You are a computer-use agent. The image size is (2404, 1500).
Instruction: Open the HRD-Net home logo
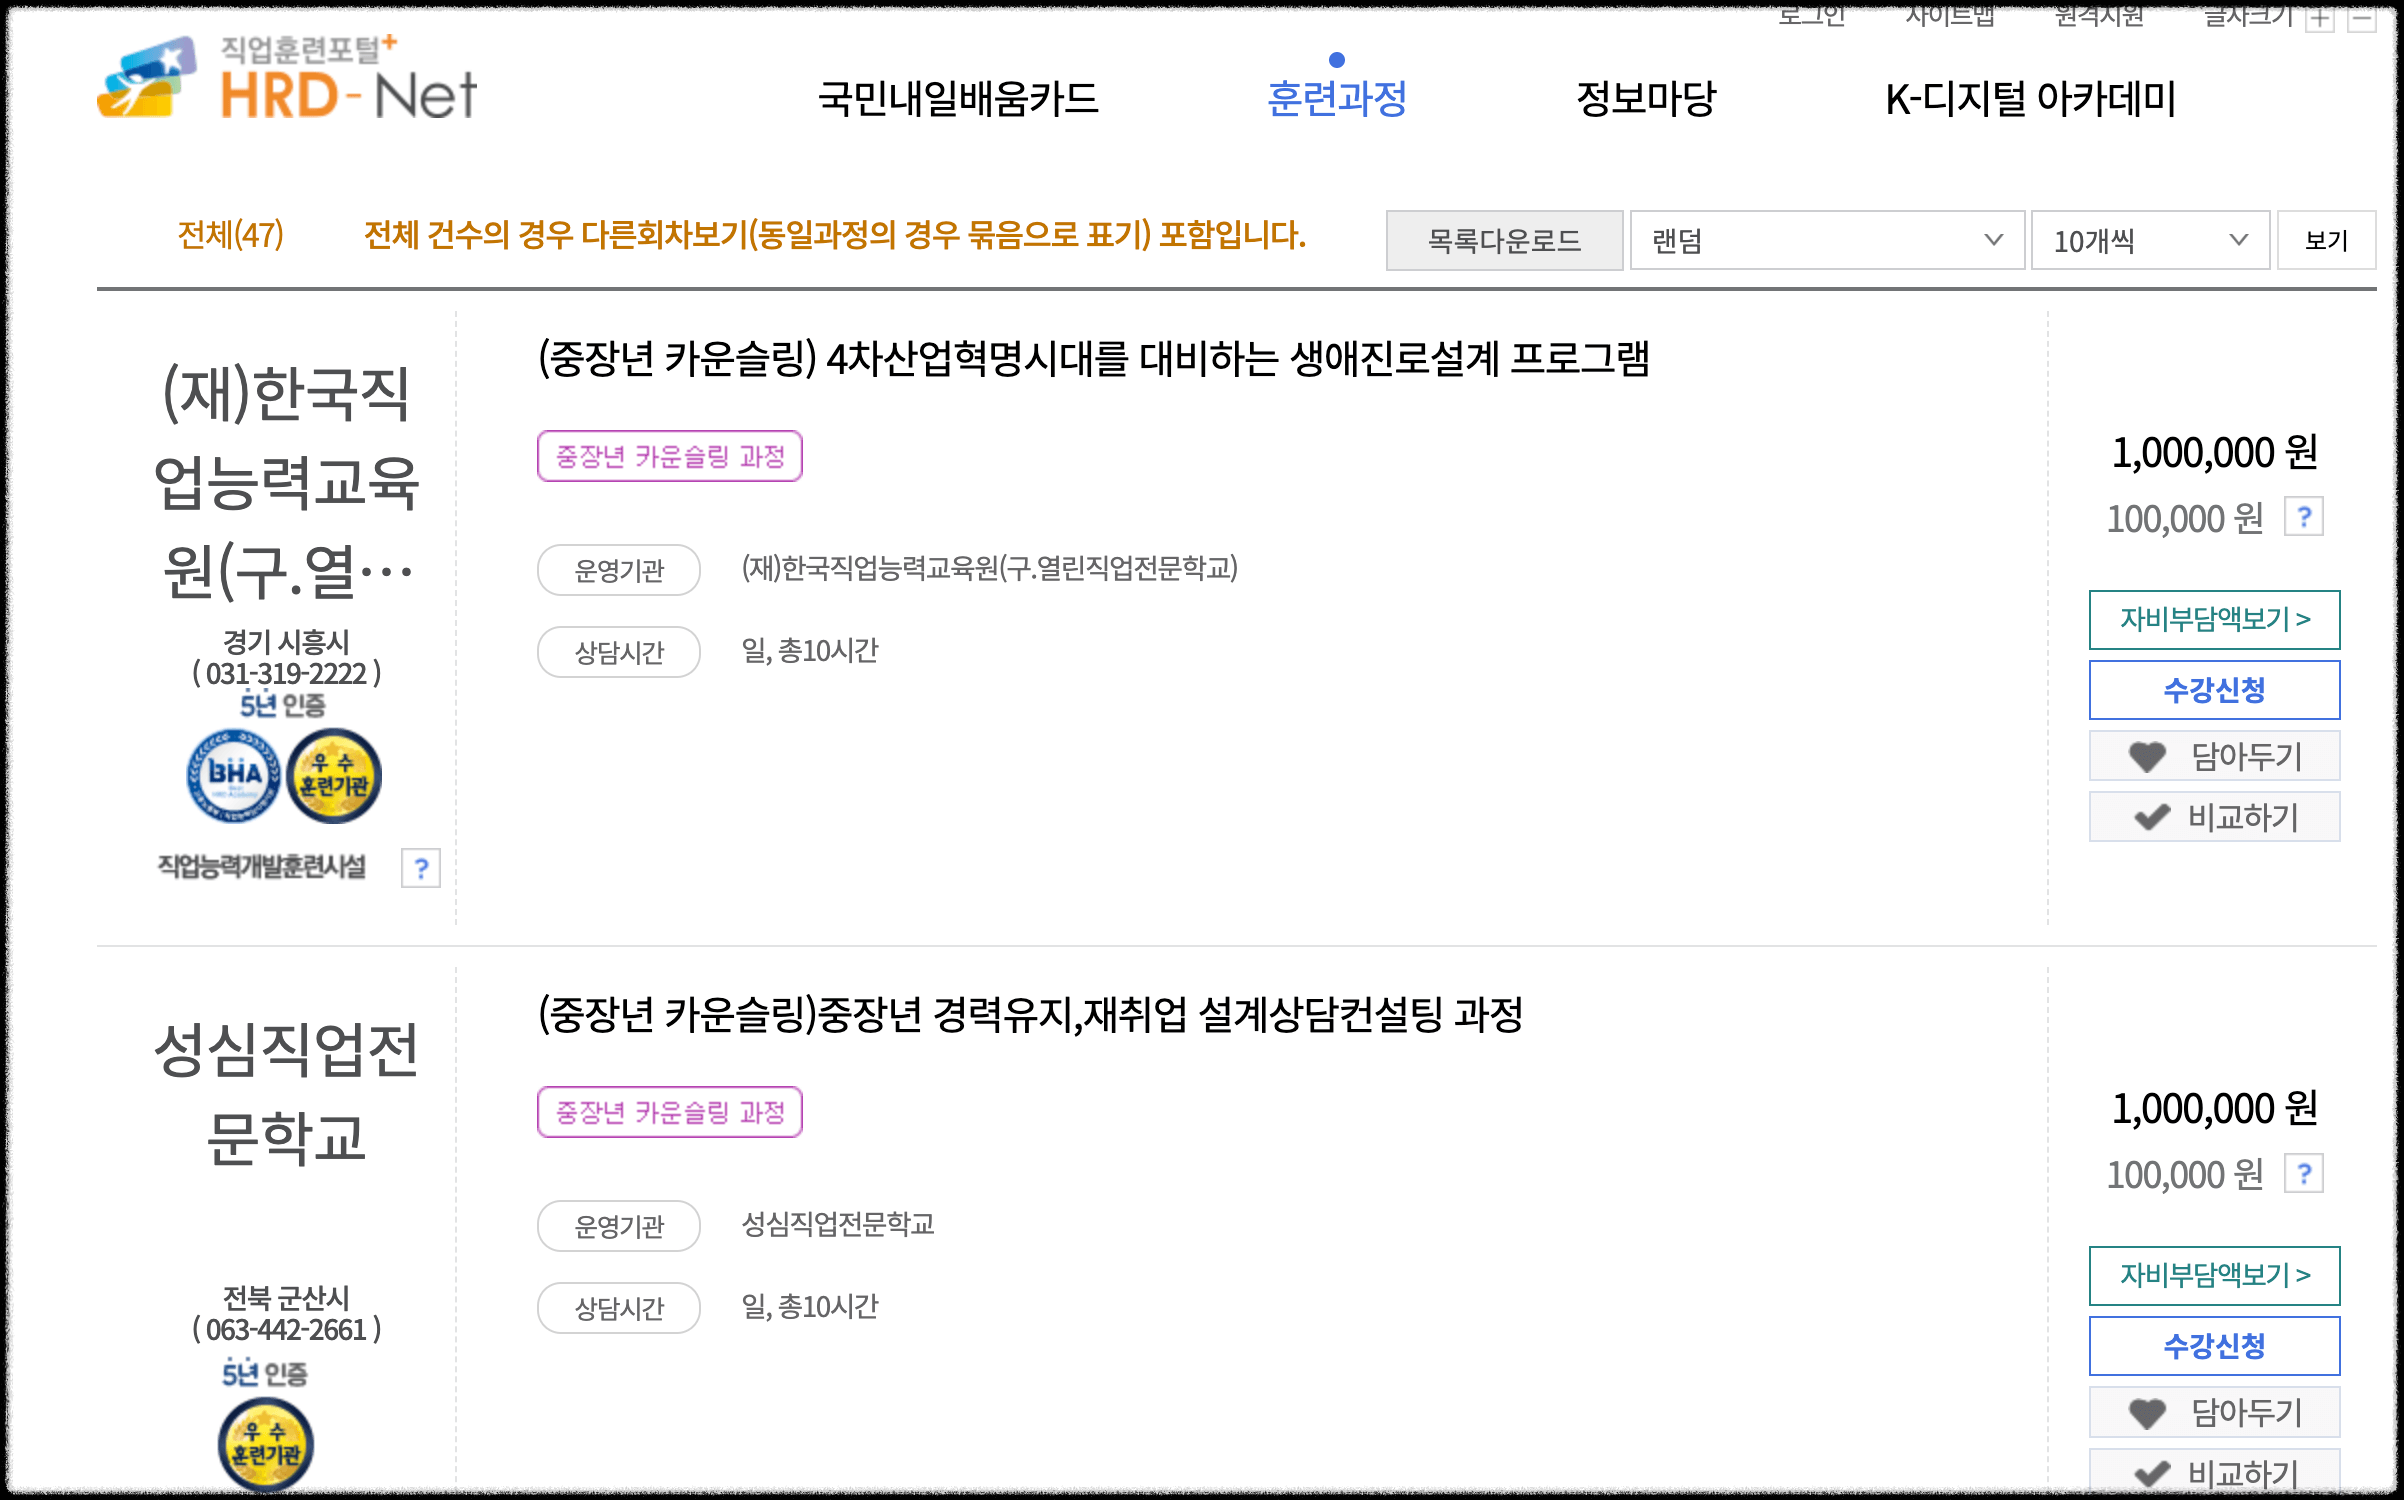tap(287, 78)
